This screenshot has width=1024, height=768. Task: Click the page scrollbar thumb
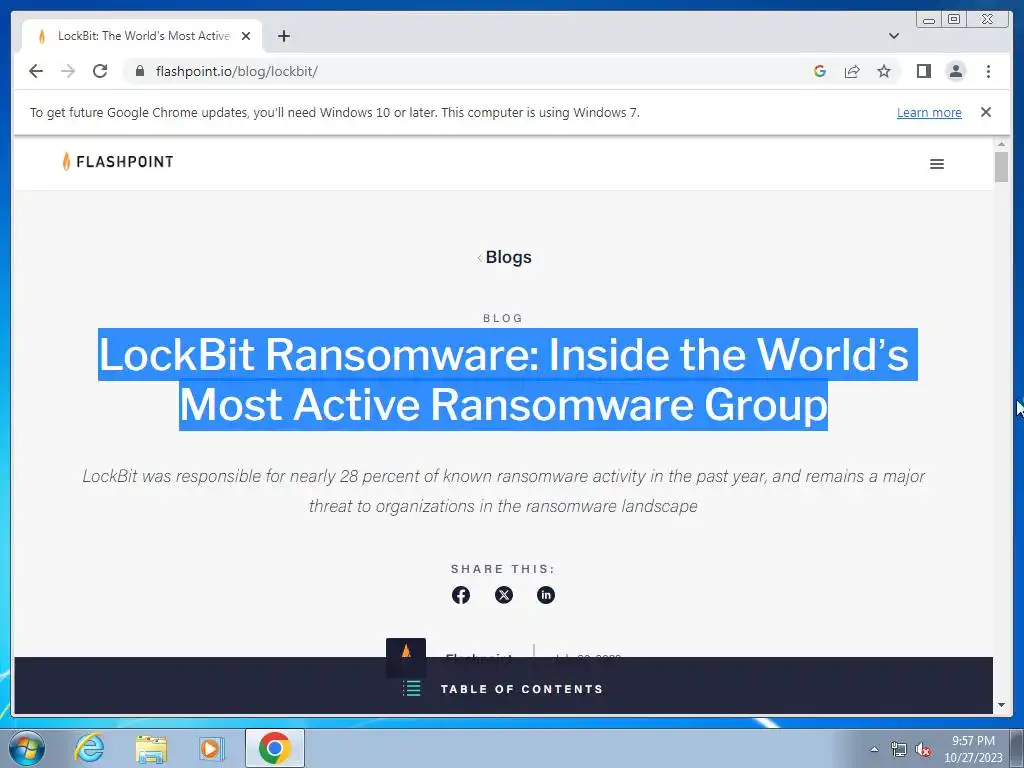click(1001, 167)
